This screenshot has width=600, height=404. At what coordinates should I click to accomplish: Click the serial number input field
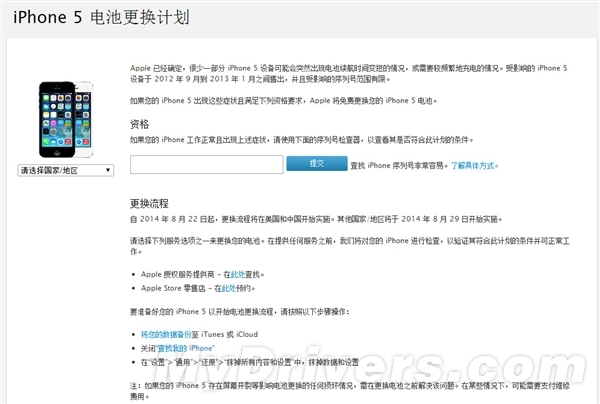coord(207,165)
